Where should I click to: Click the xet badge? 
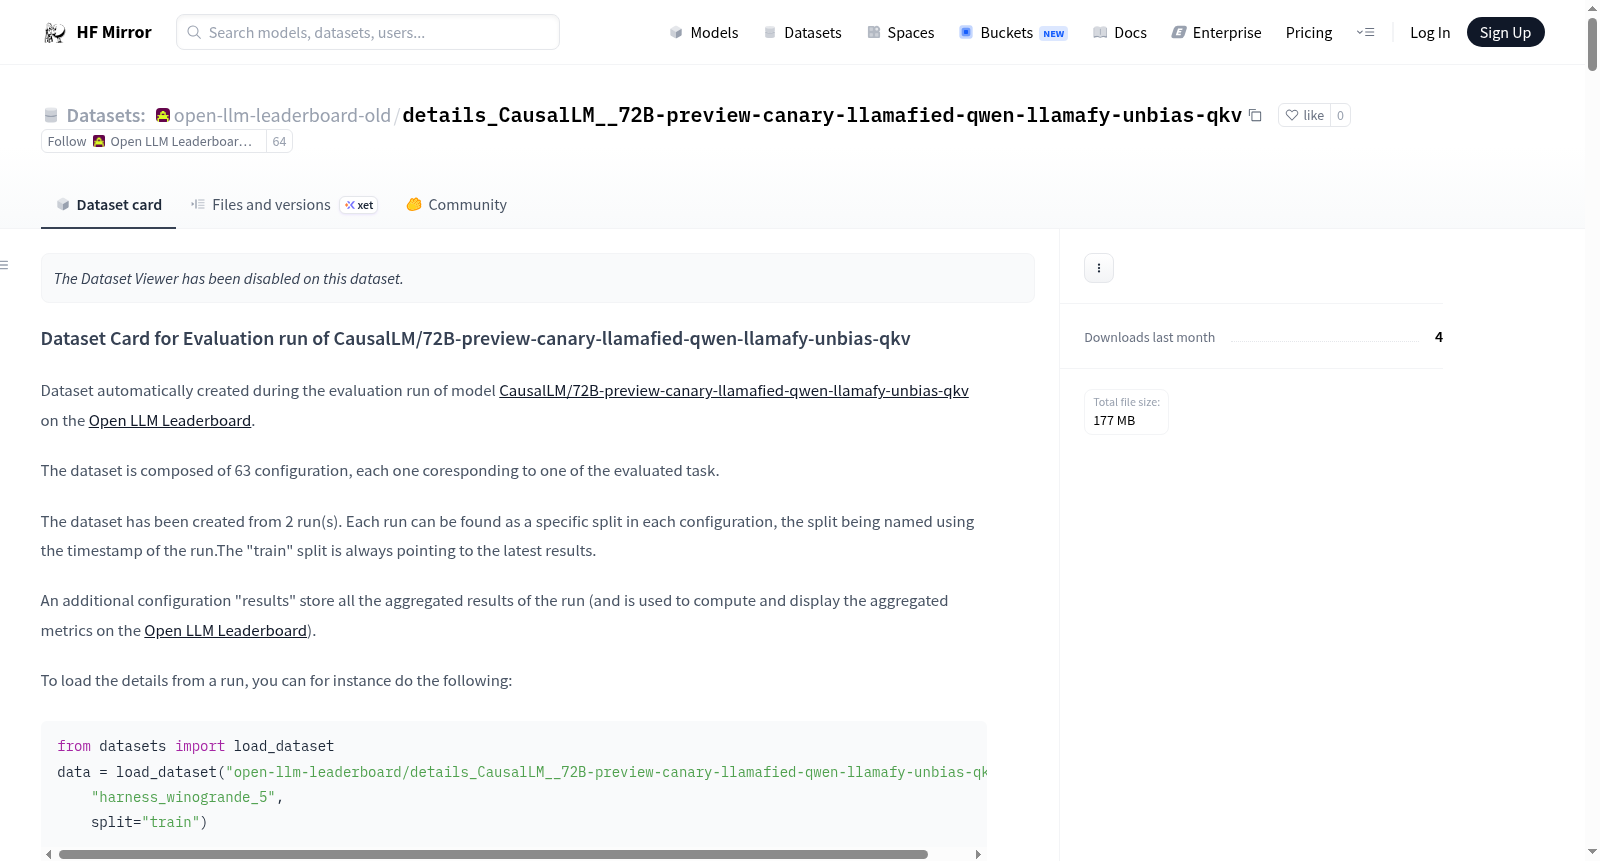pyautogui.click(x=359, y=205)
